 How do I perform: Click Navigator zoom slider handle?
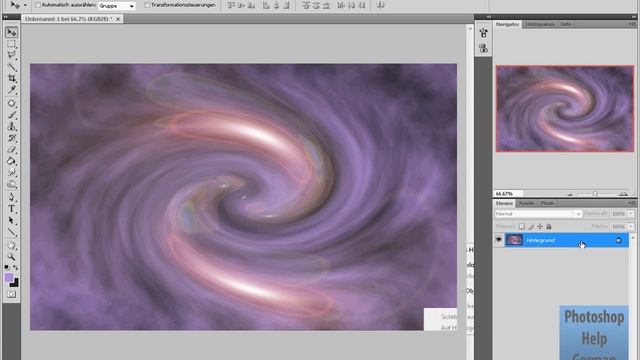[x=595, y=194]
